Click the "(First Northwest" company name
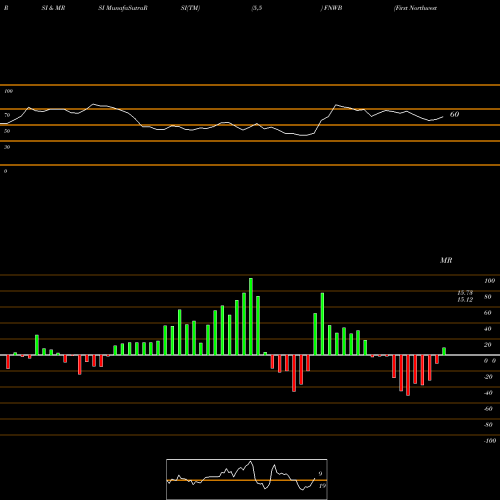This screenshot has height=500, width=500. [x=415, y=8]
